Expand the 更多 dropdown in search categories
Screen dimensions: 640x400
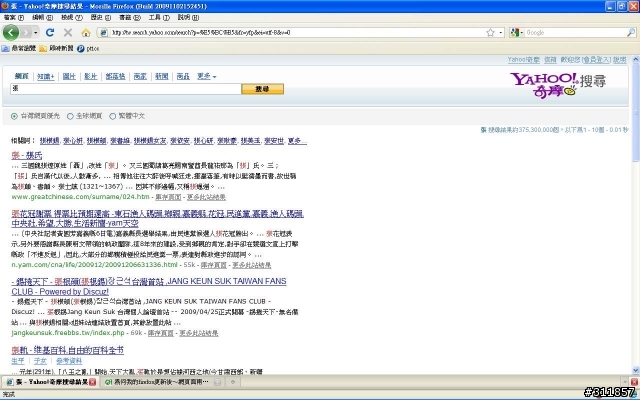pyautogui.click(x=207, y=76)
